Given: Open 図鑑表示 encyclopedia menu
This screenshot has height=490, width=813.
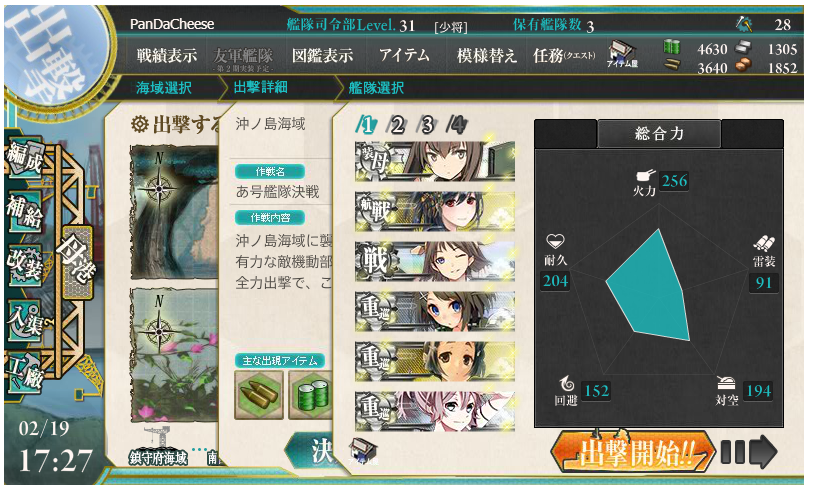Looking at the screenshot, I should (x=323, y=55).
